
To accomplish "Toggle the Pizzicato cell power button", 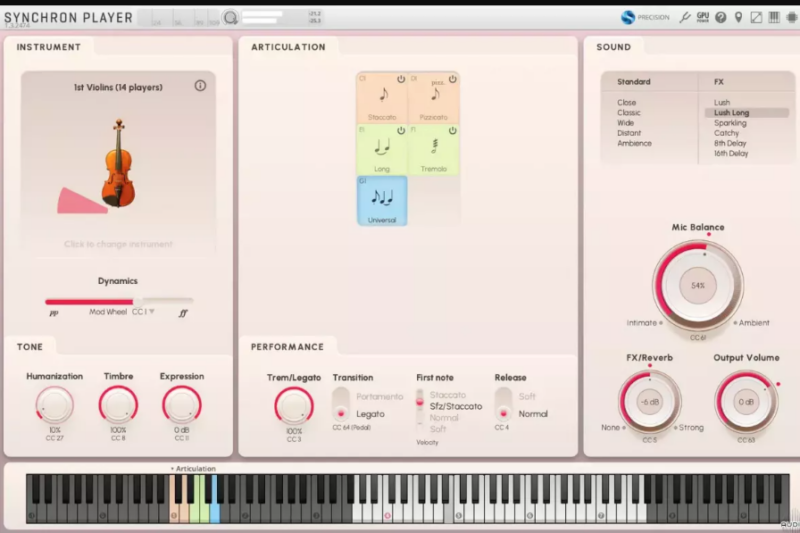I will coord(453,79).
